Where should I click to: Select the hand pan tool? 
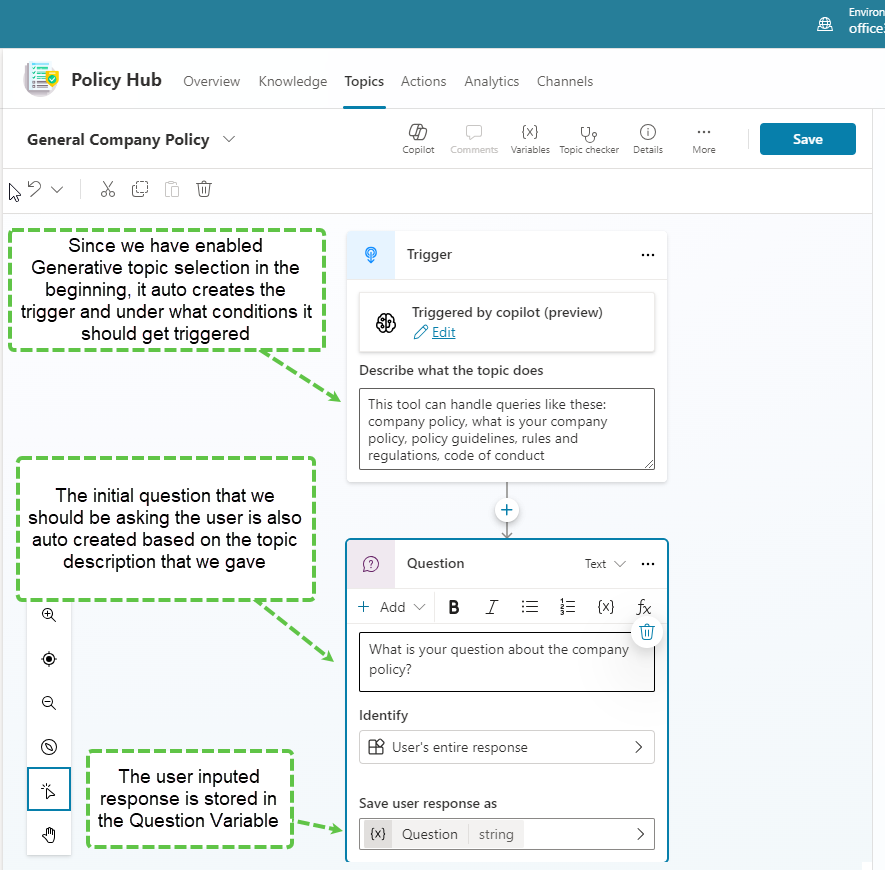(49, 835)
